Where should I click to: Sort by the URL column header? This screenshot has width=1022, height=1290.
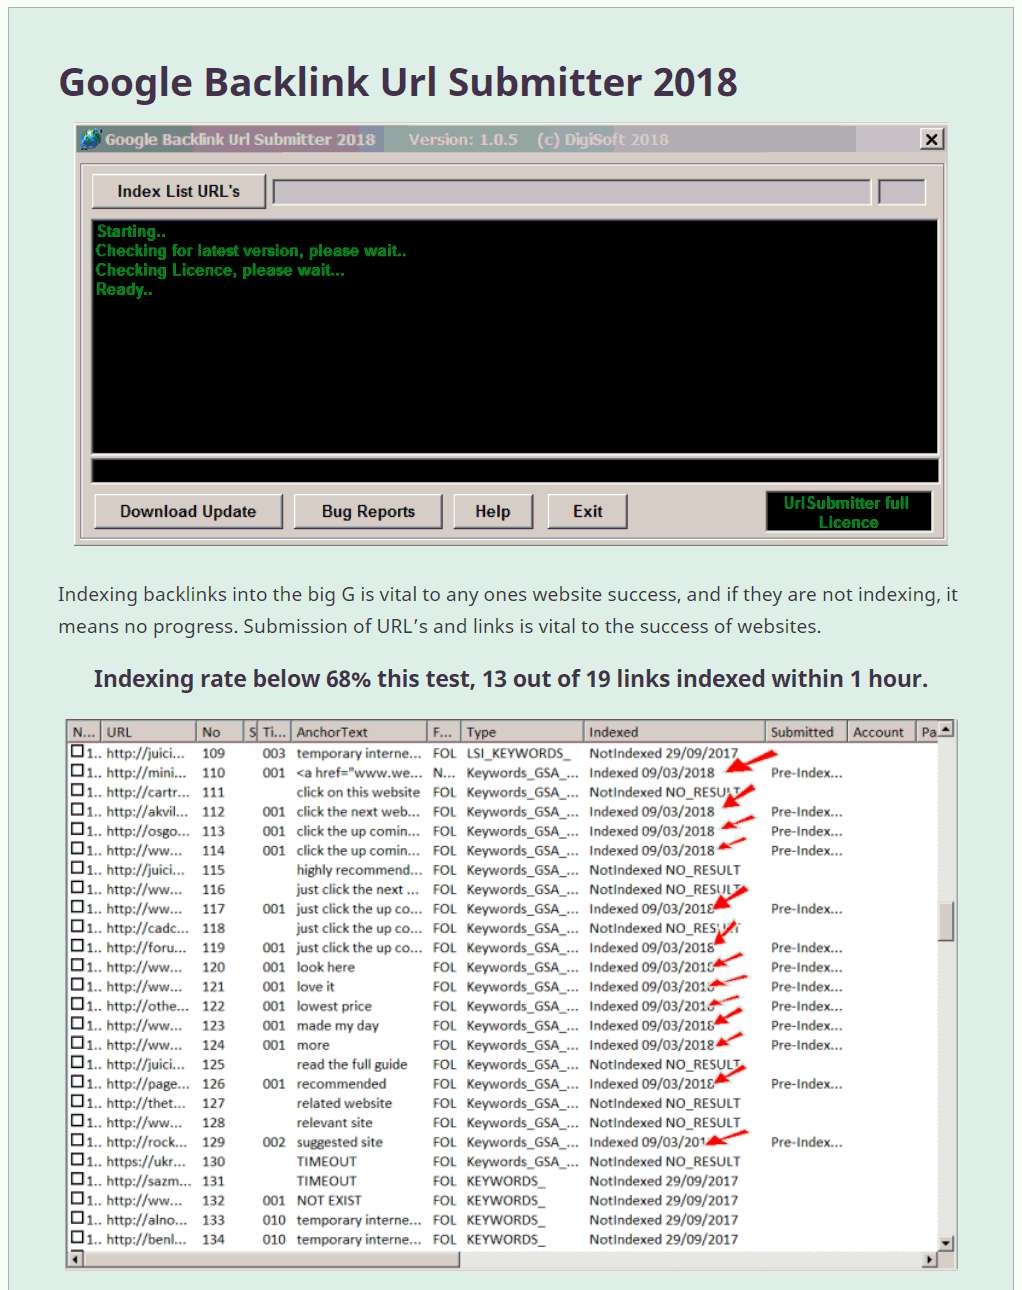click(x=148, y=732)
